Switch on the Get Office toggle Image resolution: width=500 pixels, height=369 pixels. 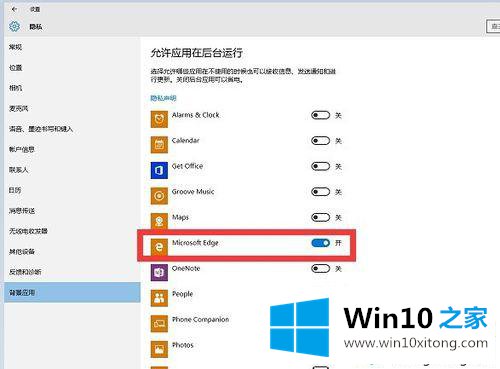pyautogui.click(x=320, y=166)
